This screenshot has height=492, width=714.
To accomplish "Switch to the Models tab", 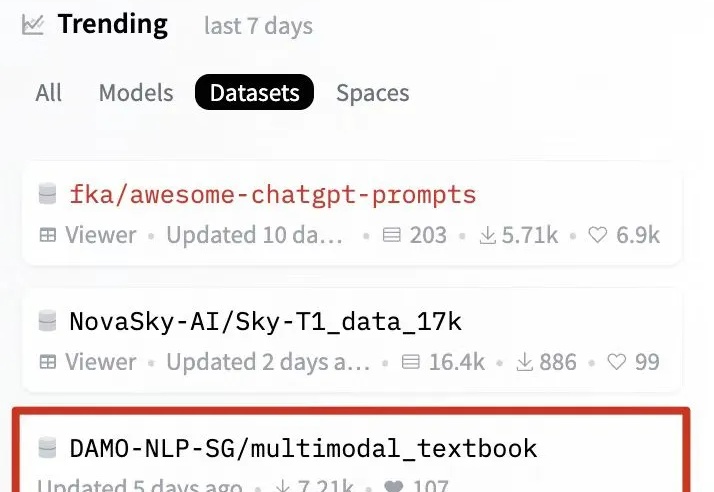I will coord(136,92).
